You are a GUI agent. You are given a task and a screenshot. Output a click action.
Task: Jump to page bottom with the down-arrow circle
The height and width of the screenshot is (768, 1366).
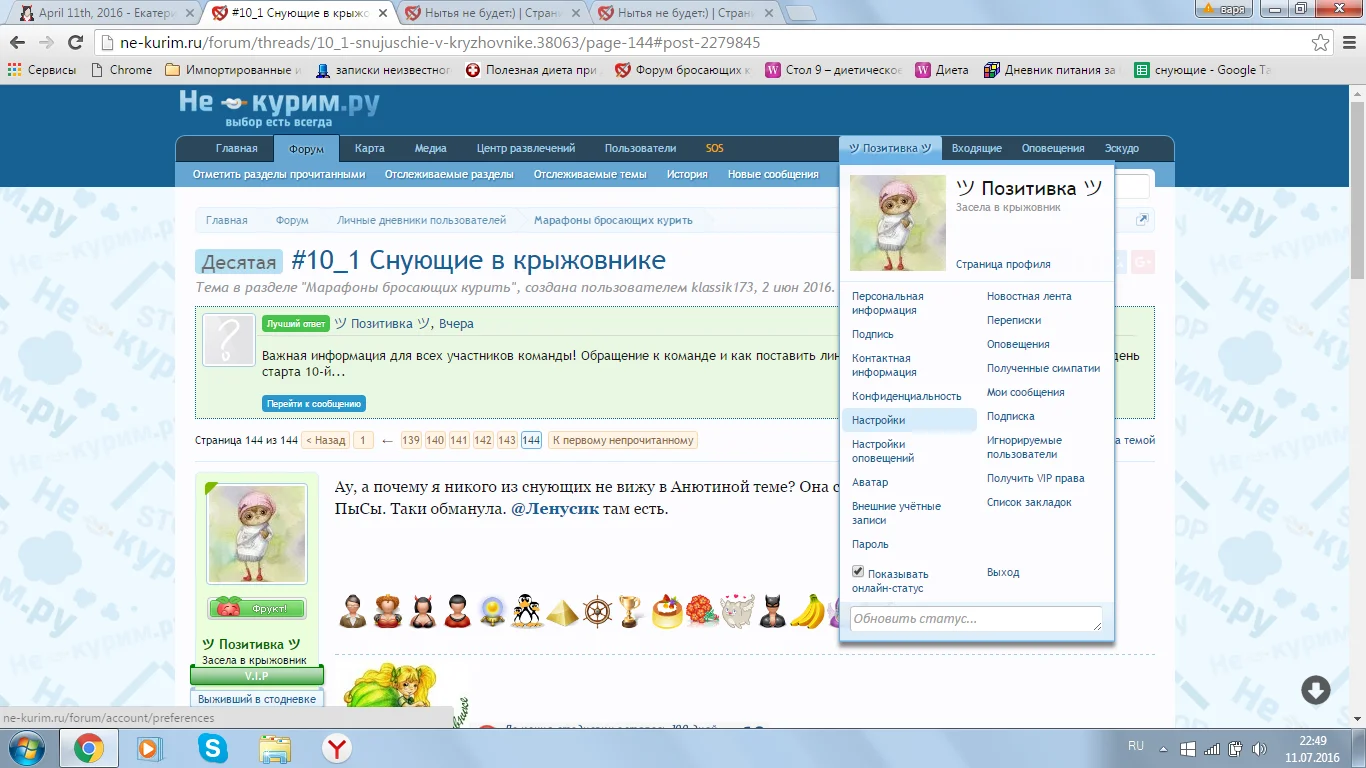[1315, 689]
